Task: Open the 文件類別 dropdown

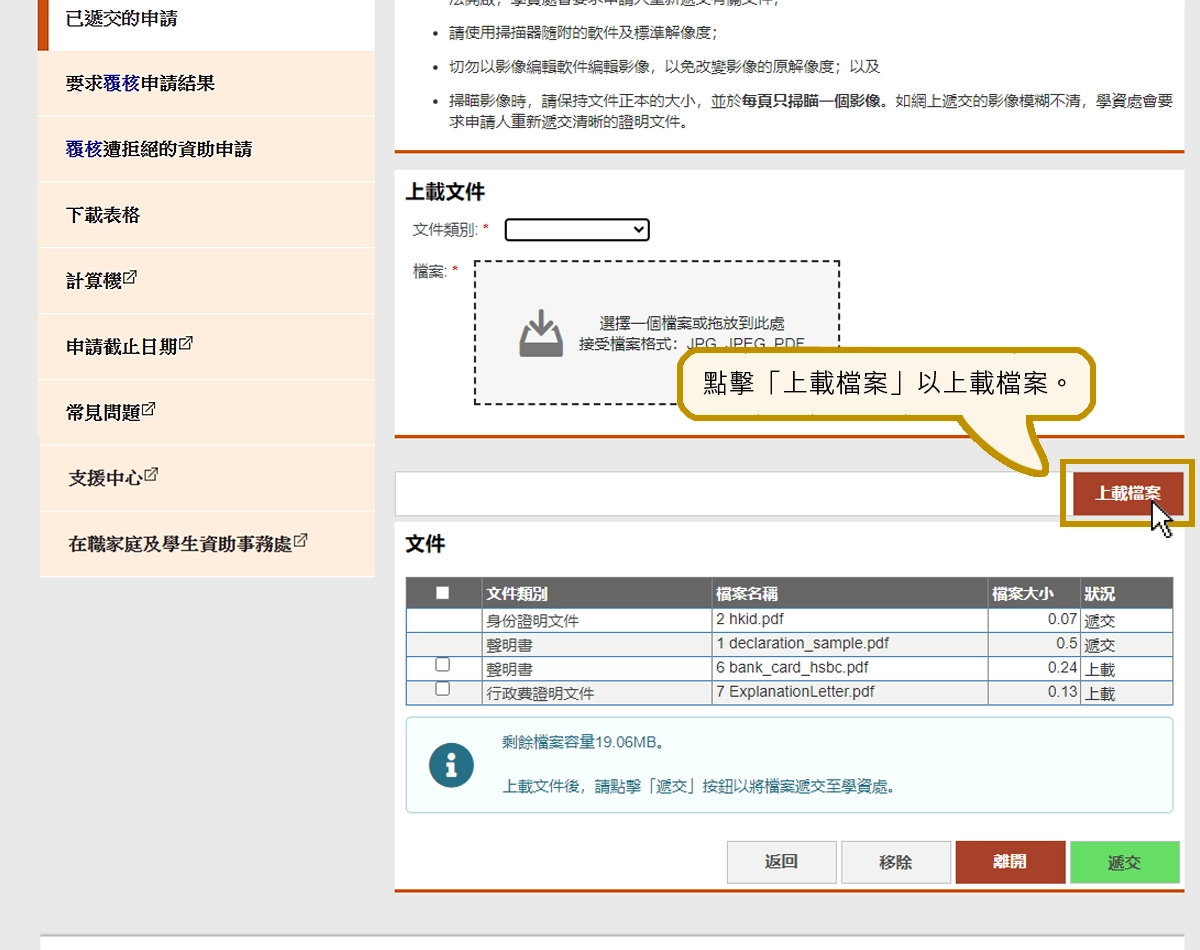Action: coord(577,230)
